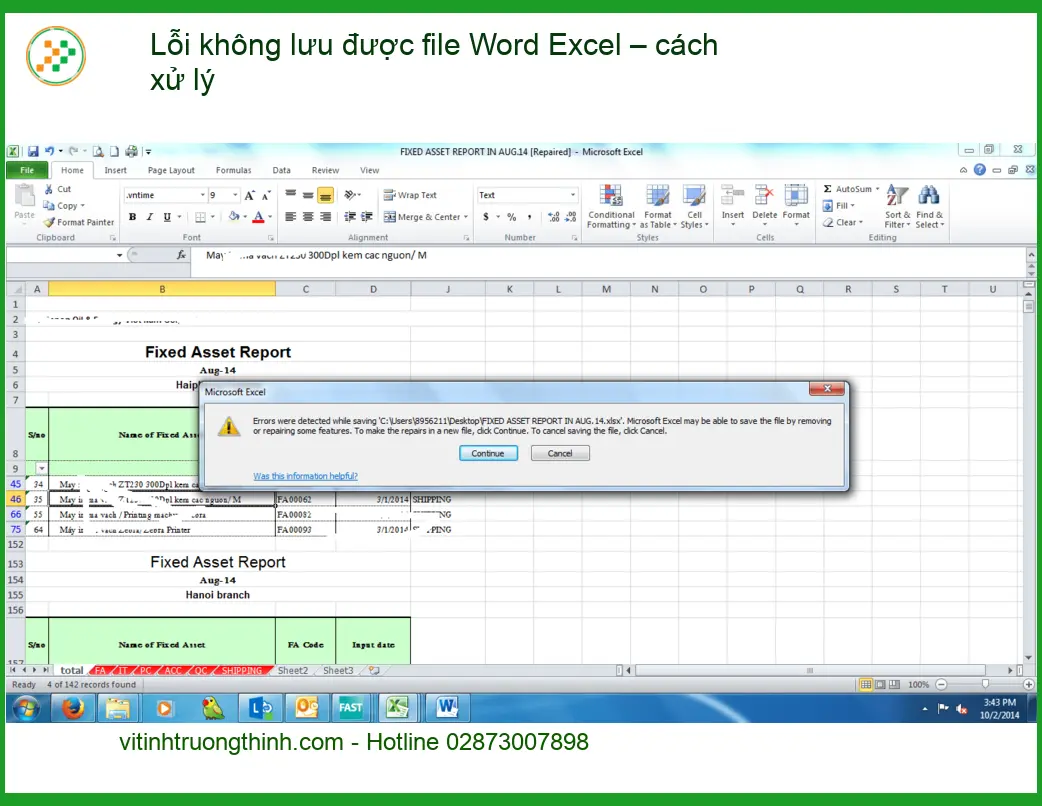Open 'Was this information helpful?' link
Image resolution: width=1042 pixels, height=806 pixels.
pyautogui.click(x=305, y=476)
